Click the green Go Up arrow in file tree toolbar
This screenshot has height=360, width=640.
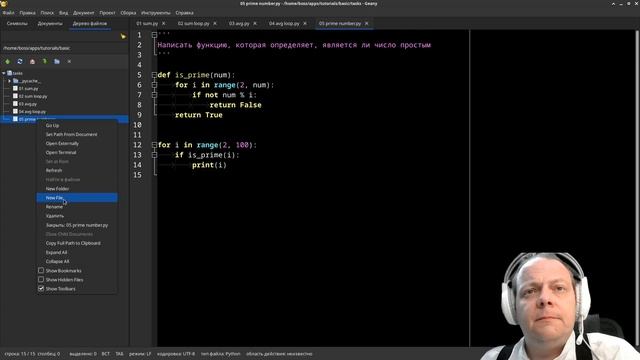point(7,61)
